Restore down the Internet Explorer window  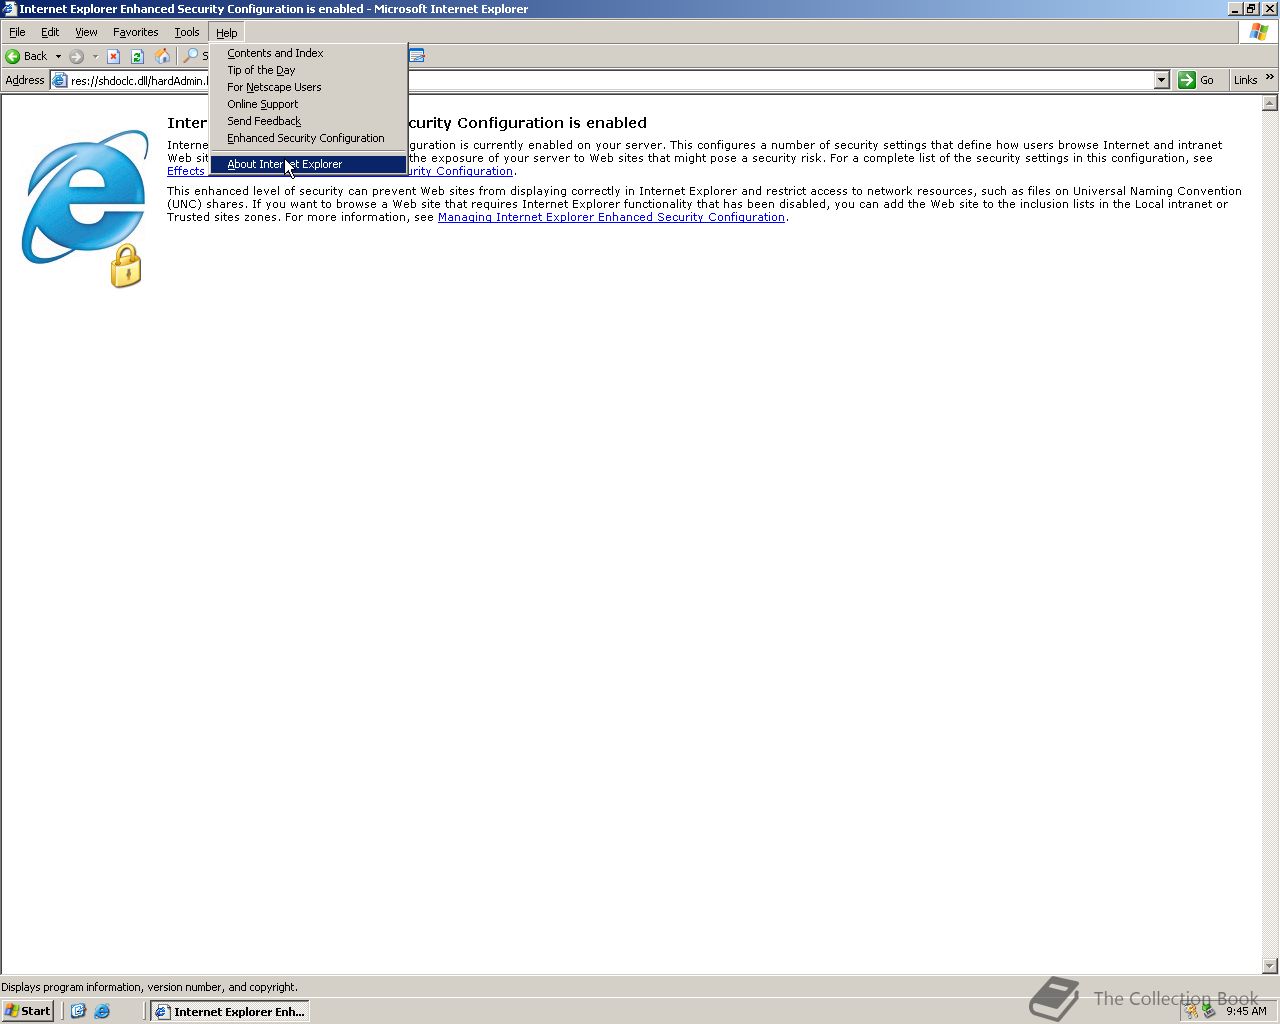pyautogui.click(x=1251, y=9)
